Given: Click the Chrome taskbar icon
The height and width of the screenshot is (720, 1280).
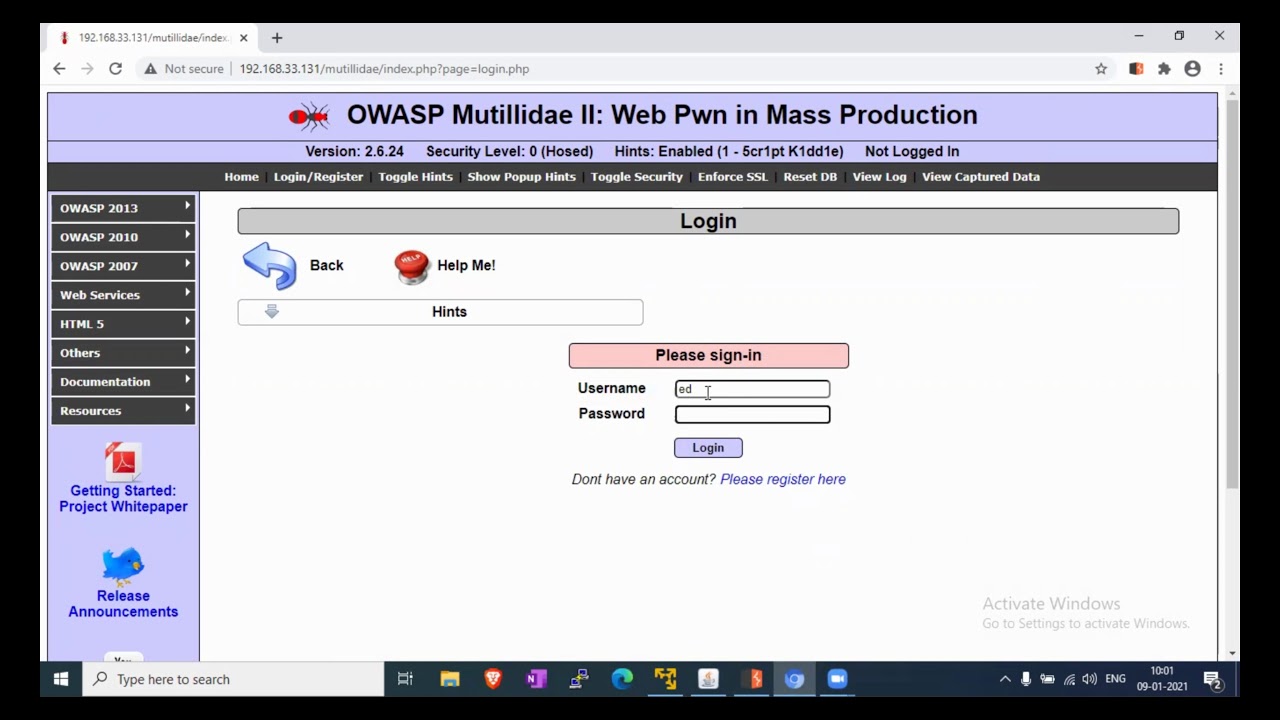Looking at the screenshot, I should (x=794, y=679).
